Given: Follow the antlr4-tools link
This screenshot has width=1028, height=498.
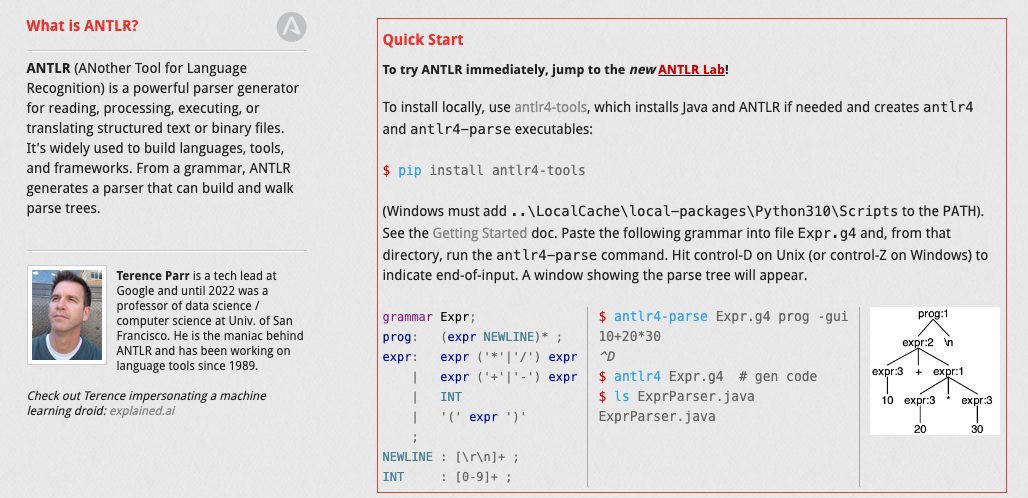Looking at the screenshot, I should click(550, 107).
